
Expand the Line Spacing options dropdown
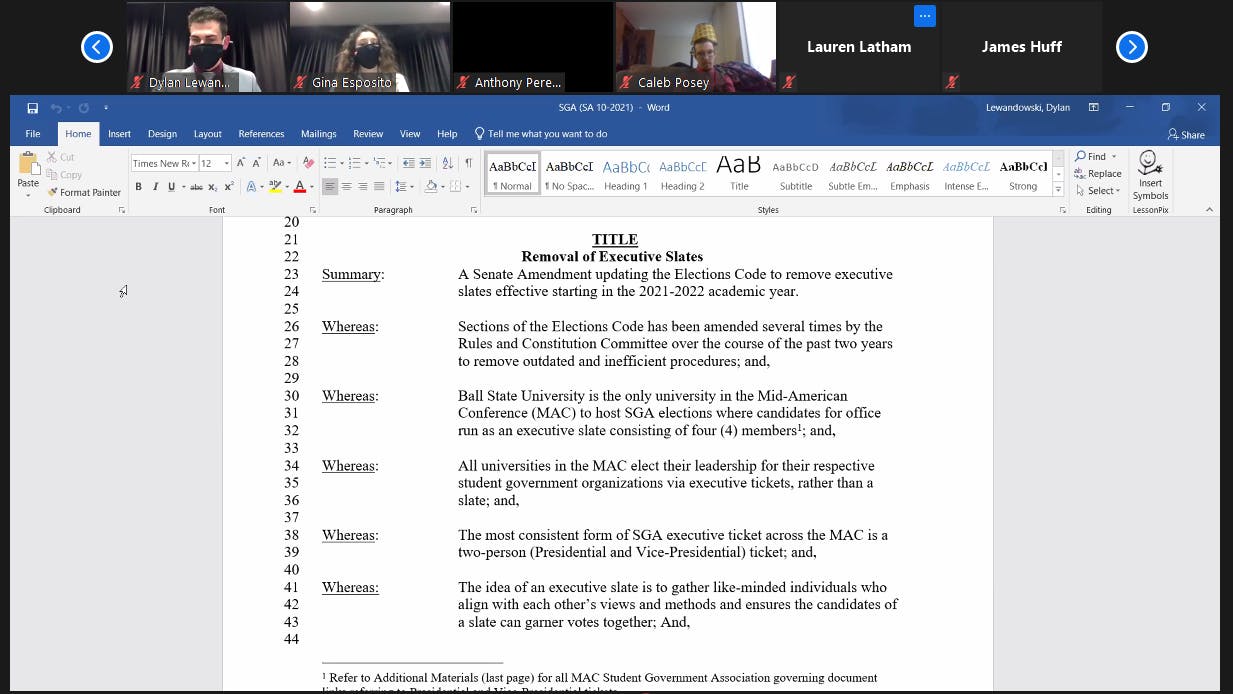(x=411, y=186)
